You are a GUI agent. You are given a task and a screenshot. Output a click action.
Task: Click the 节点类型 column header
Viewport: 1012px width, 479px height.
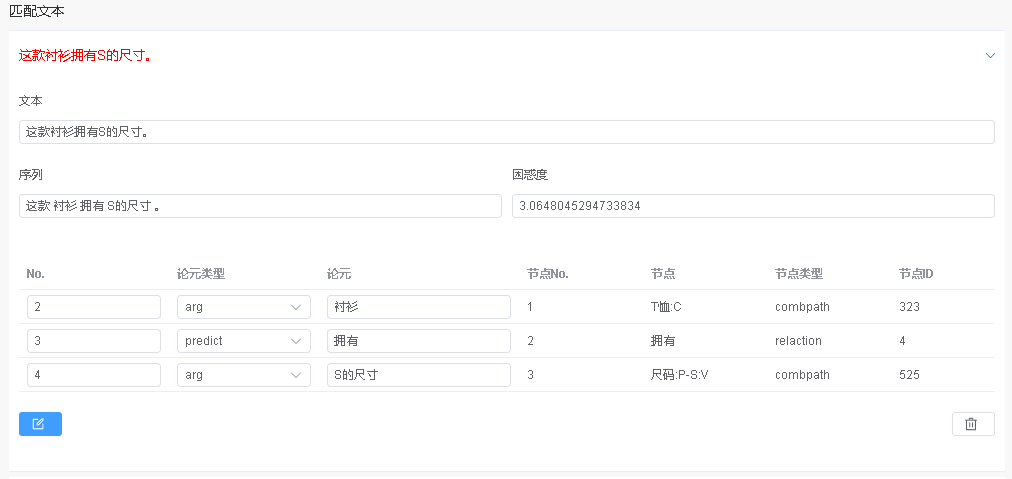pos(798,274)
